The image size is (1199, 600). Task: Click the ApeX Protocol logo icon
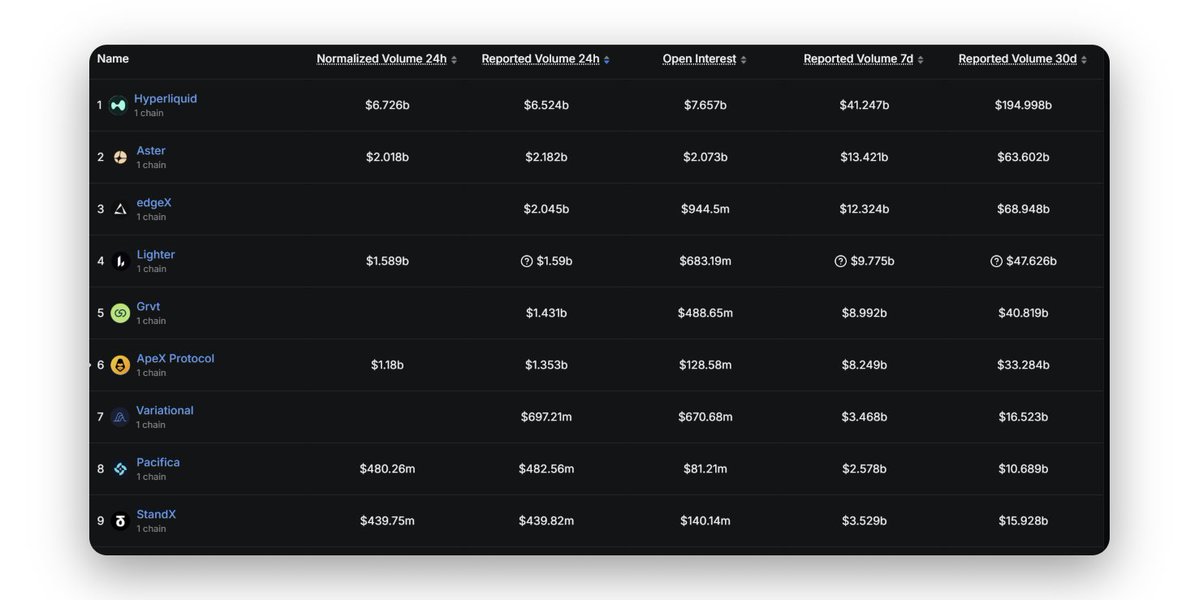(x=120, y=365)
